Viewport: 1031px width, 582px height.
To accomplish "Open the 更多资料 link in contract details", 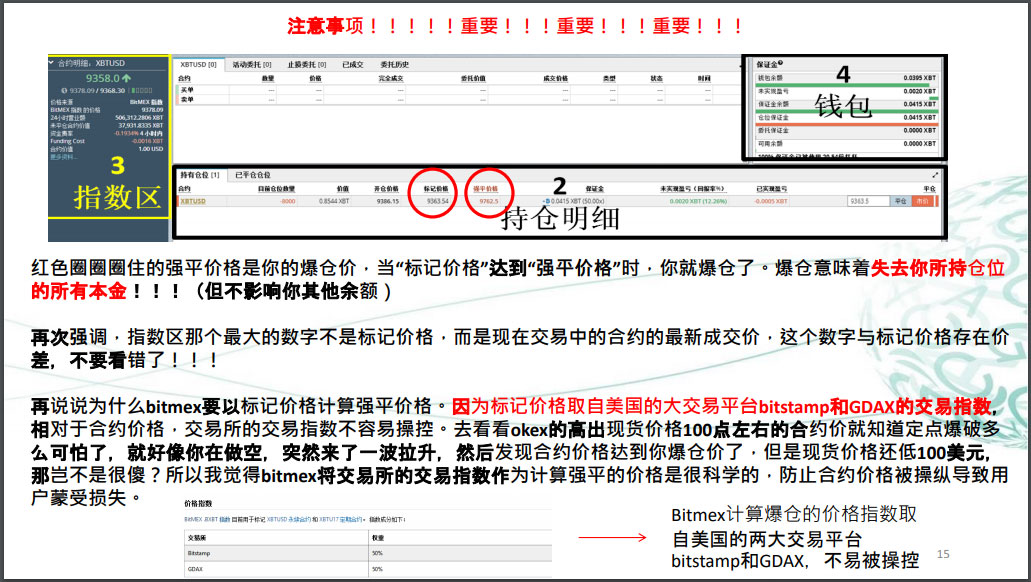I will pos(63,157).
